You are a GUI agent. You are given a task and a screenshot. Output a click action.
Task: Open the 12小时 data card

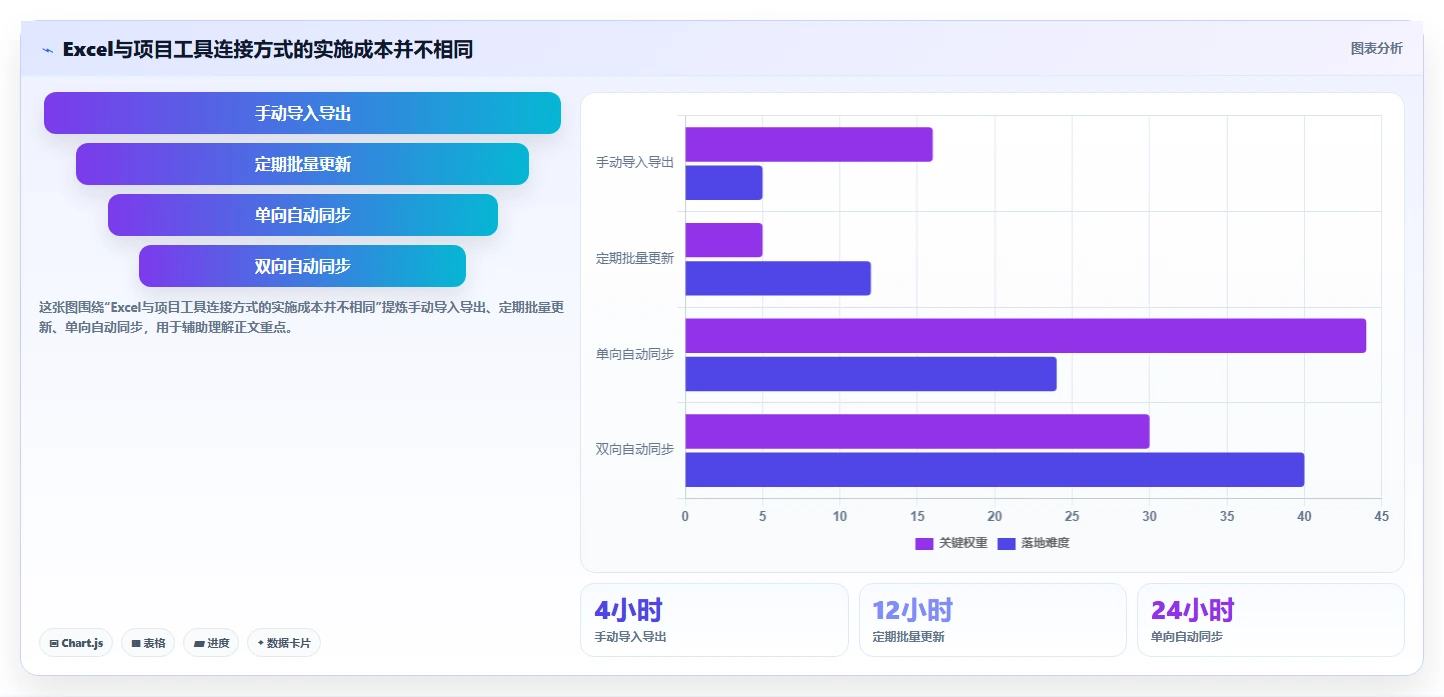tap(992, 620)
